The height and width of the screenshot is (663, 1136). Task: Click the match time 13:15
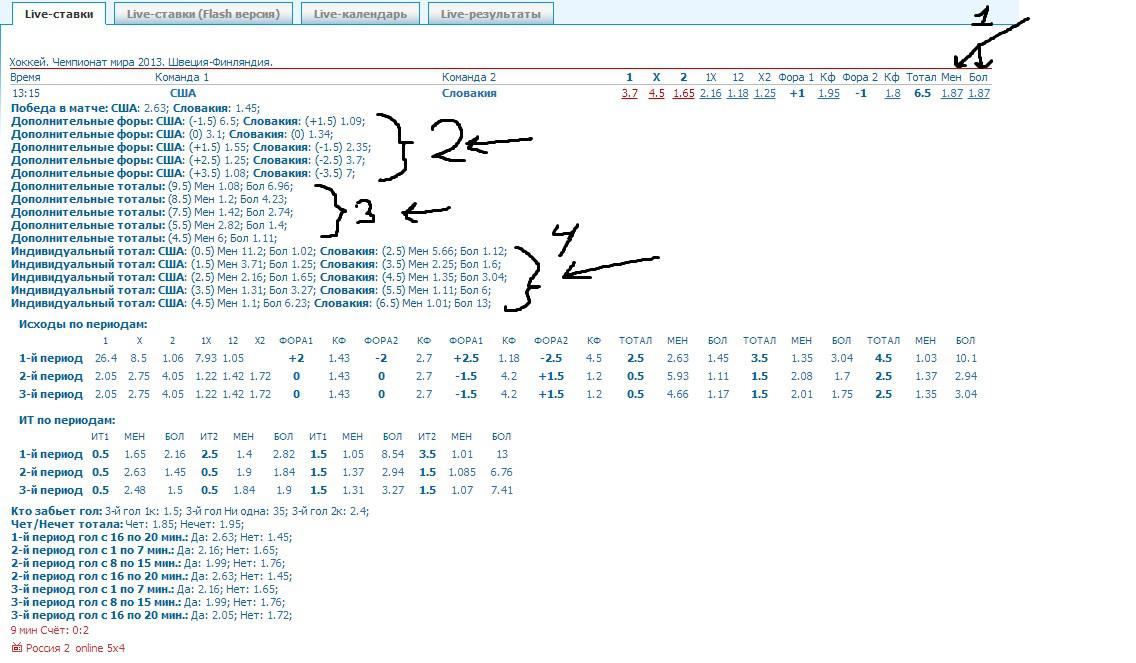tap(26, 93)
